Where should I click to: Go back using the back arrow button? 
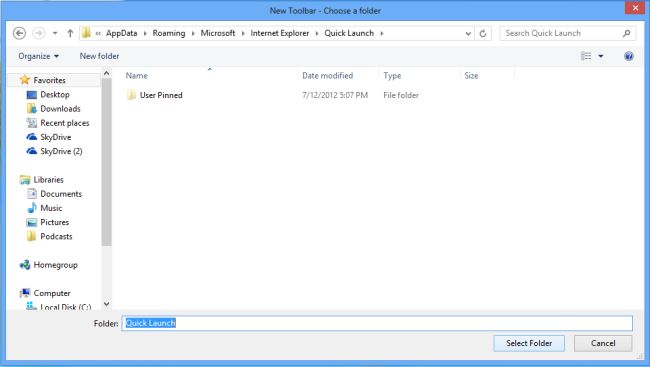(x=19, y=33)
